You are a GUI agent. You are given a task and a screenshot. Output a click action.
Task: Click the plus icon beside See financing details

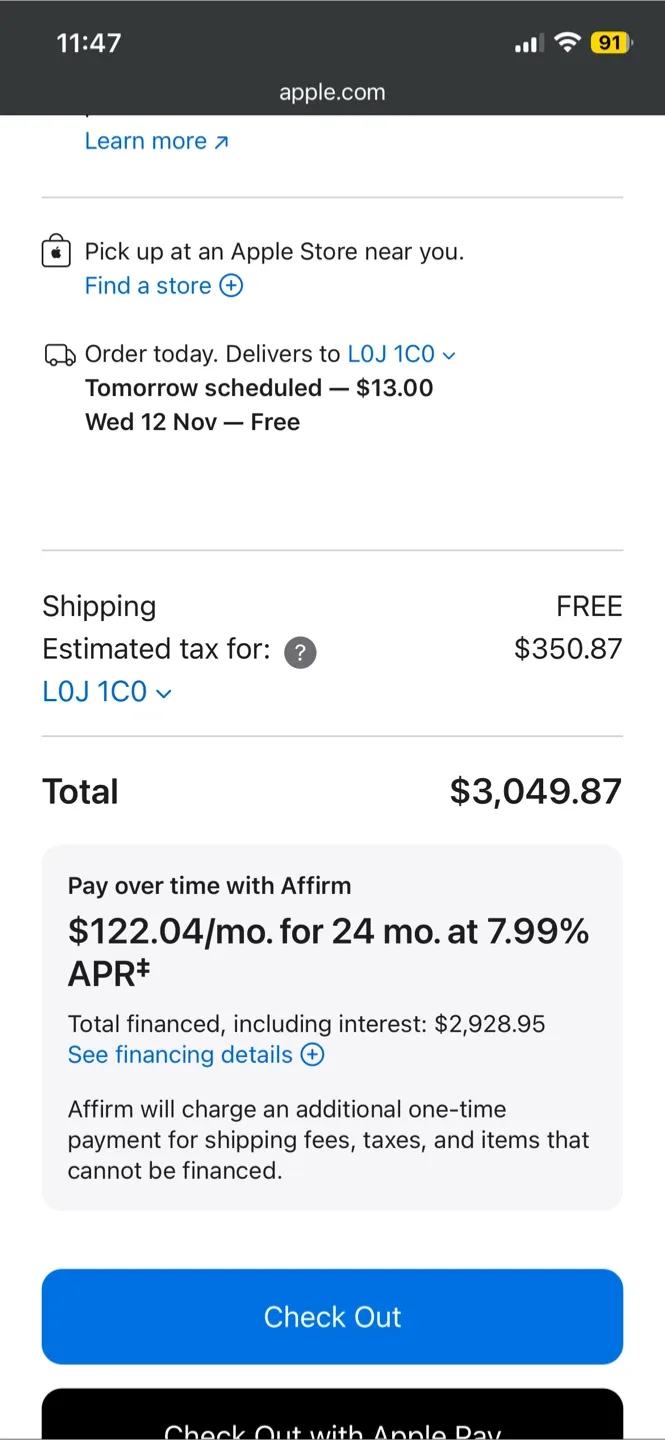tap(312, 1054)
